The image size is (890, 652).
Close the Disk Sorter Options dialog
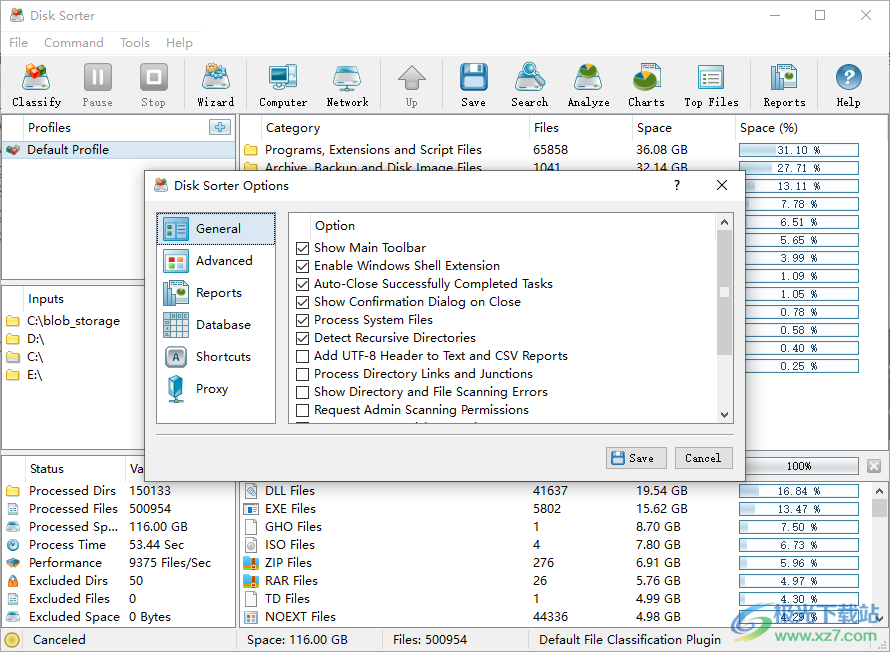(721, 186)
